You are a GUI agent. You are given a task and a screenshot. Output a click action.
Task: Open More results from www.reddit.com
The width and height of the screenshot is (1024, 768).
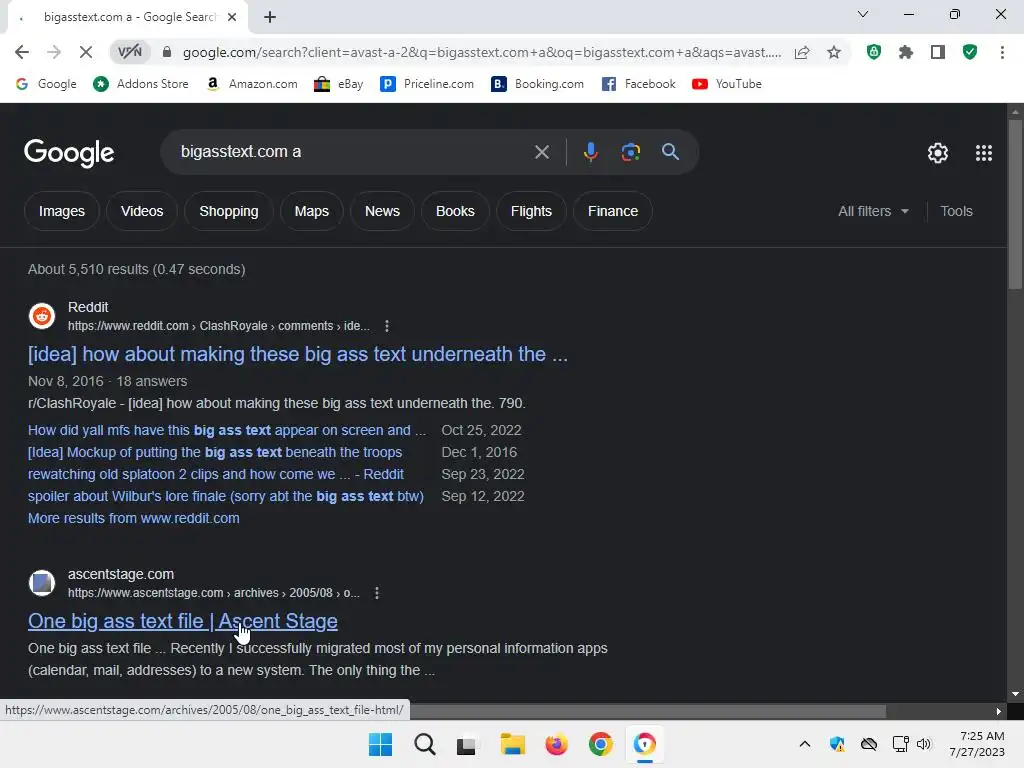[134, 518]
